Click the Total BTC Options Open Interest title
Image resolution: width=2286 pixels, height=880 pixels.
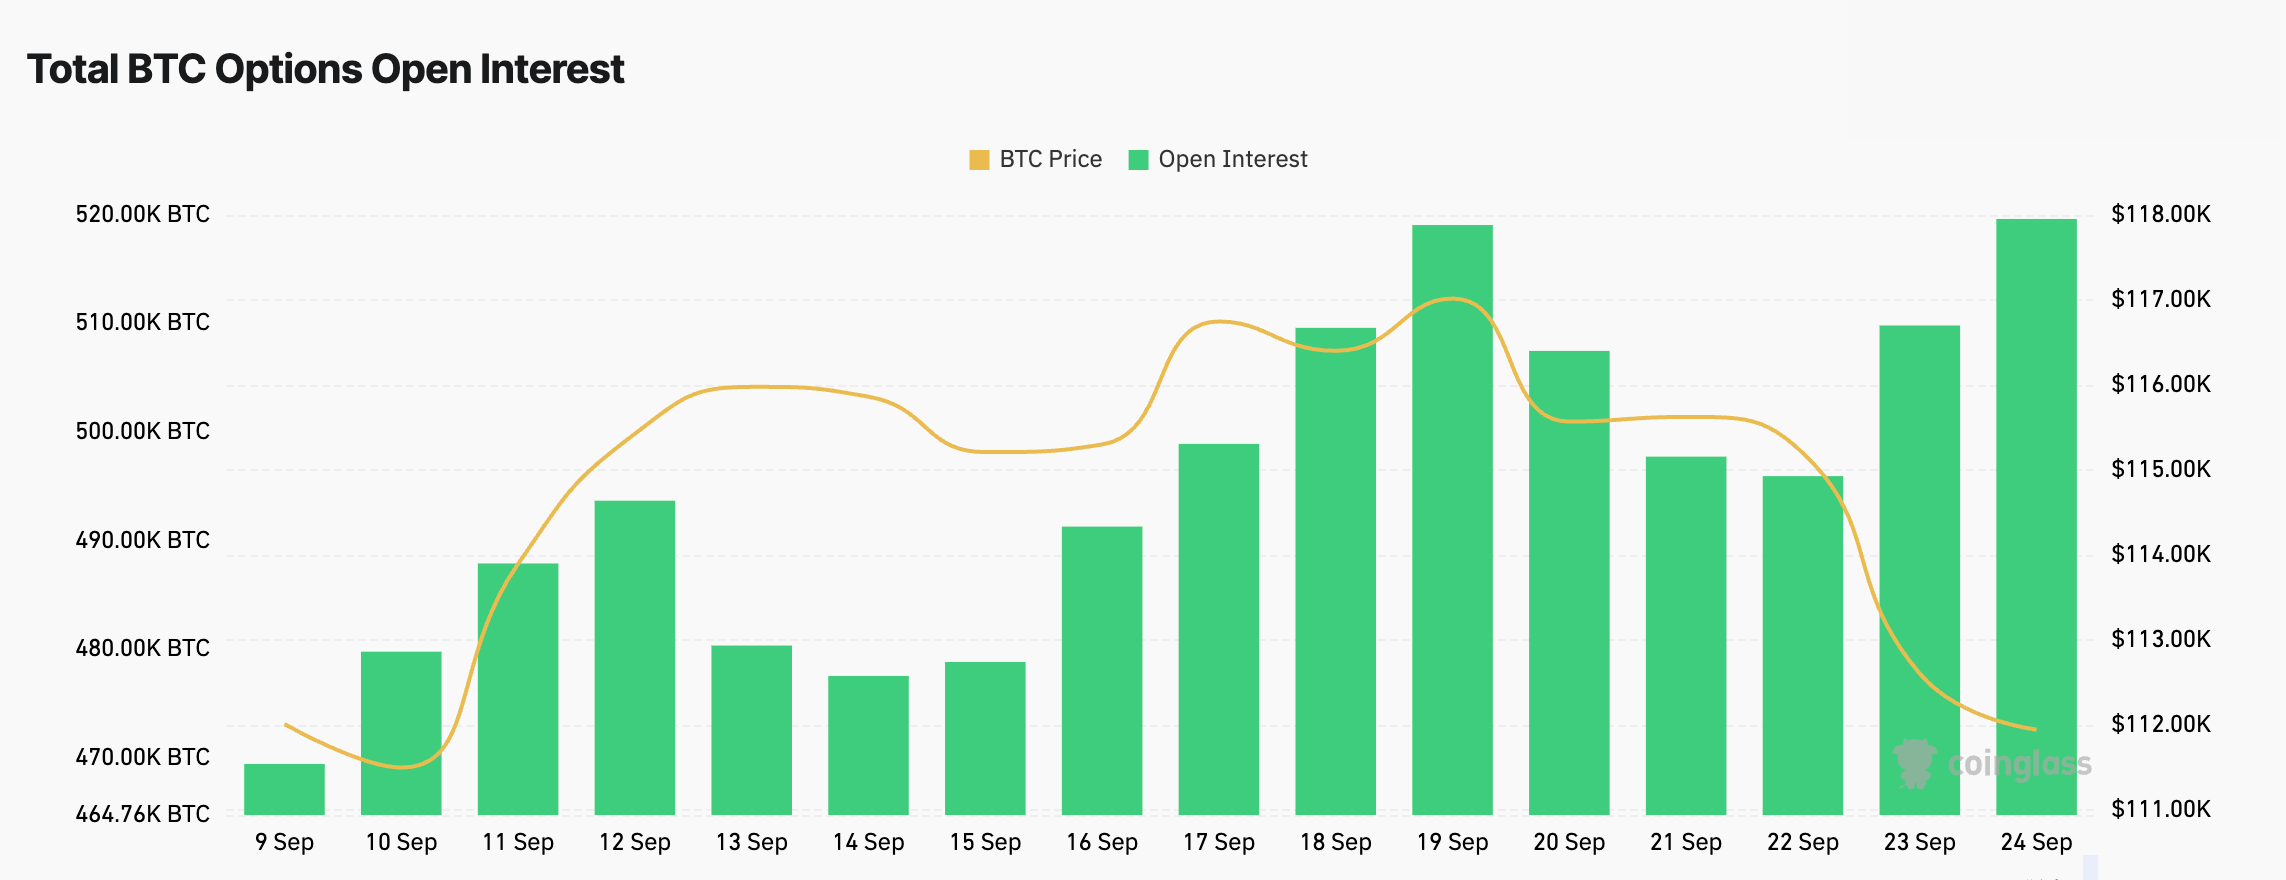click(x=325, y=69)
